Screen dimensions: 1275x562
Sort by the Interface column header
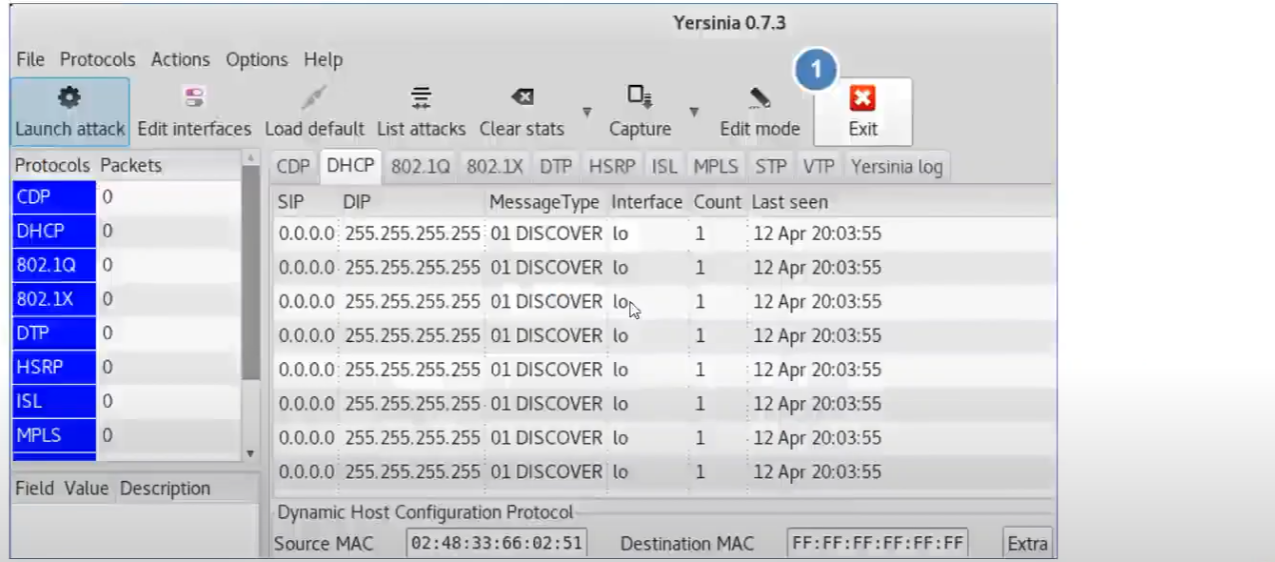[647, 202]
